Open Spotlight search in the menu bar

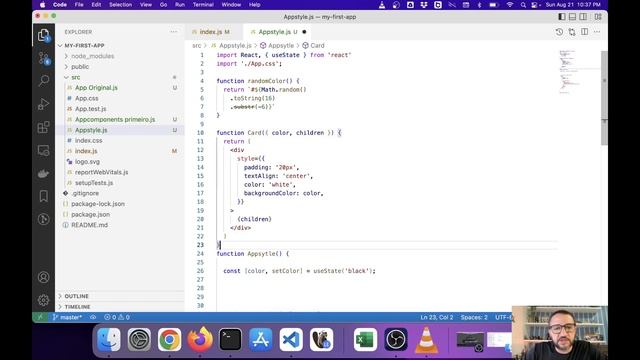(523, 5)
